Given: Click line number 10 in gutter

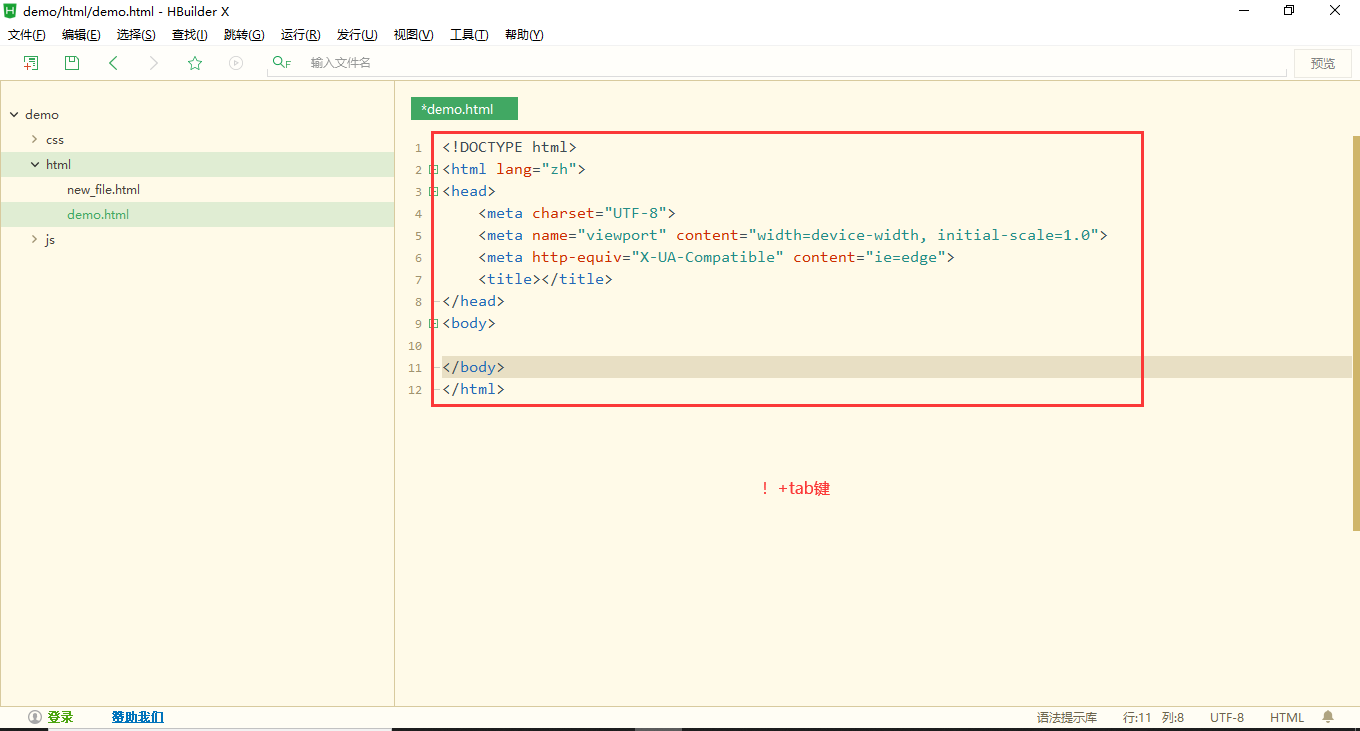Looking at the screenshot, I should click(x=415, y=346).
